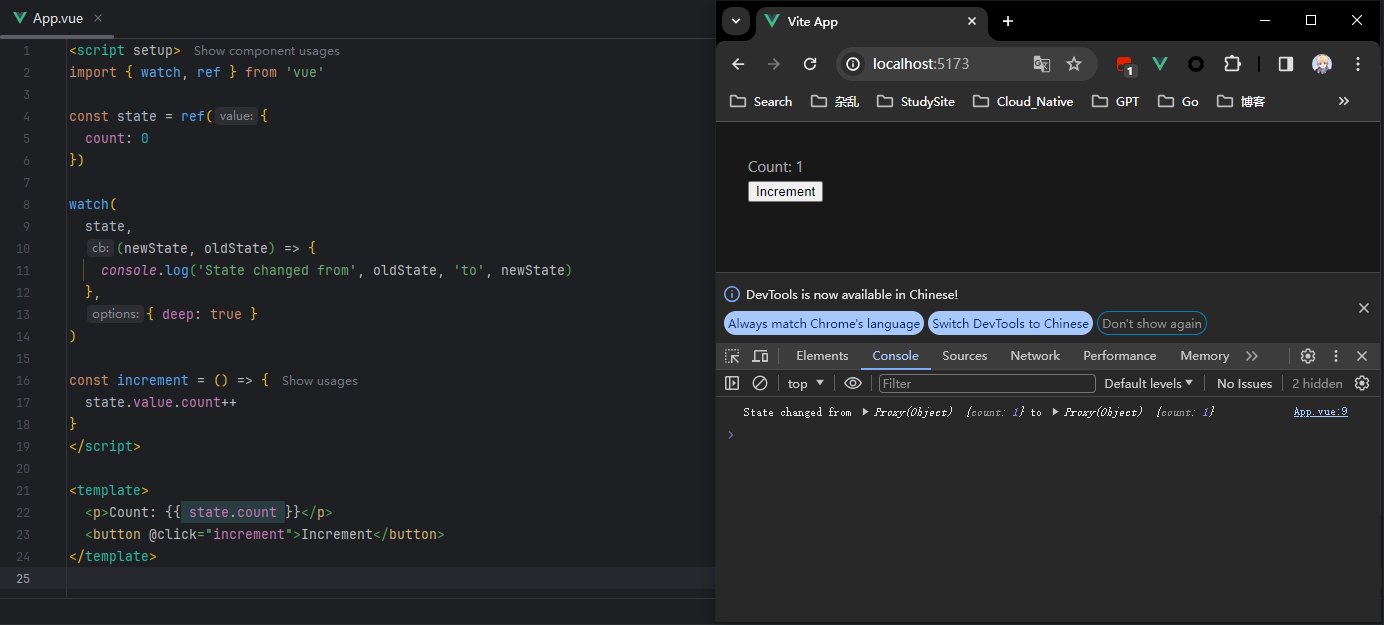
Task: Click the '2 hidden' messages label
Action: coord(1317,383)
